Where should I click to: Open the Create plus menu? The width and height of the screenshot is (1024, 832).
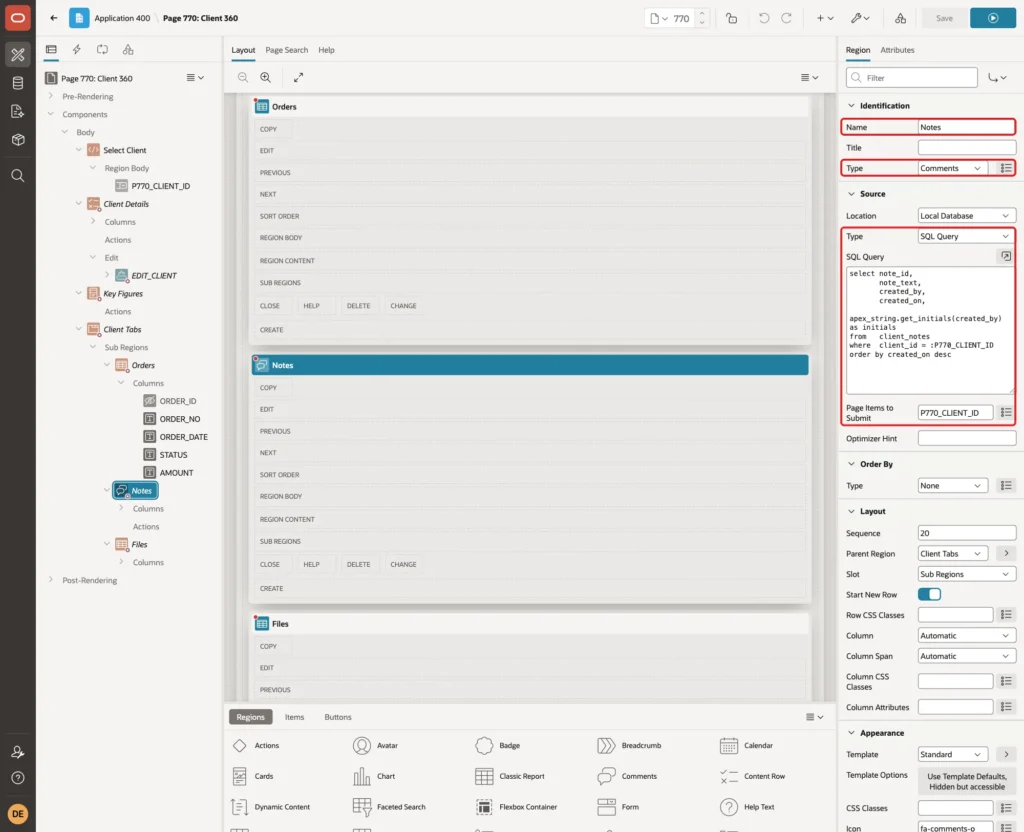[825, 18]
